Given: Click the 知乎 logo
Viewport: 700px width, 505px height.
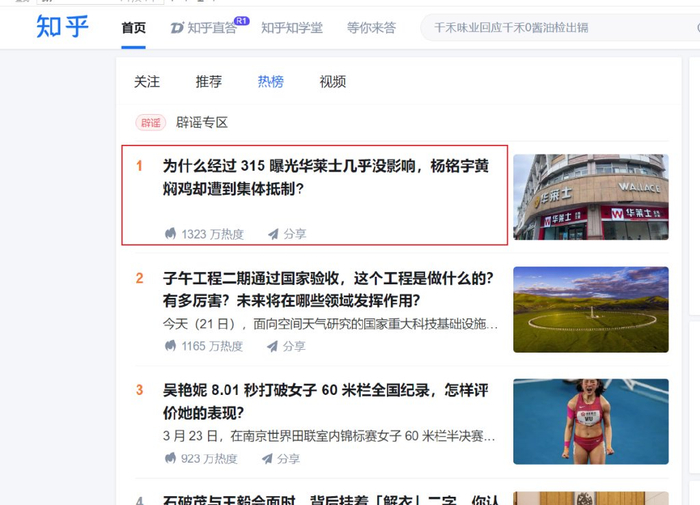Looking at the screenshot, I should point(62,26).
